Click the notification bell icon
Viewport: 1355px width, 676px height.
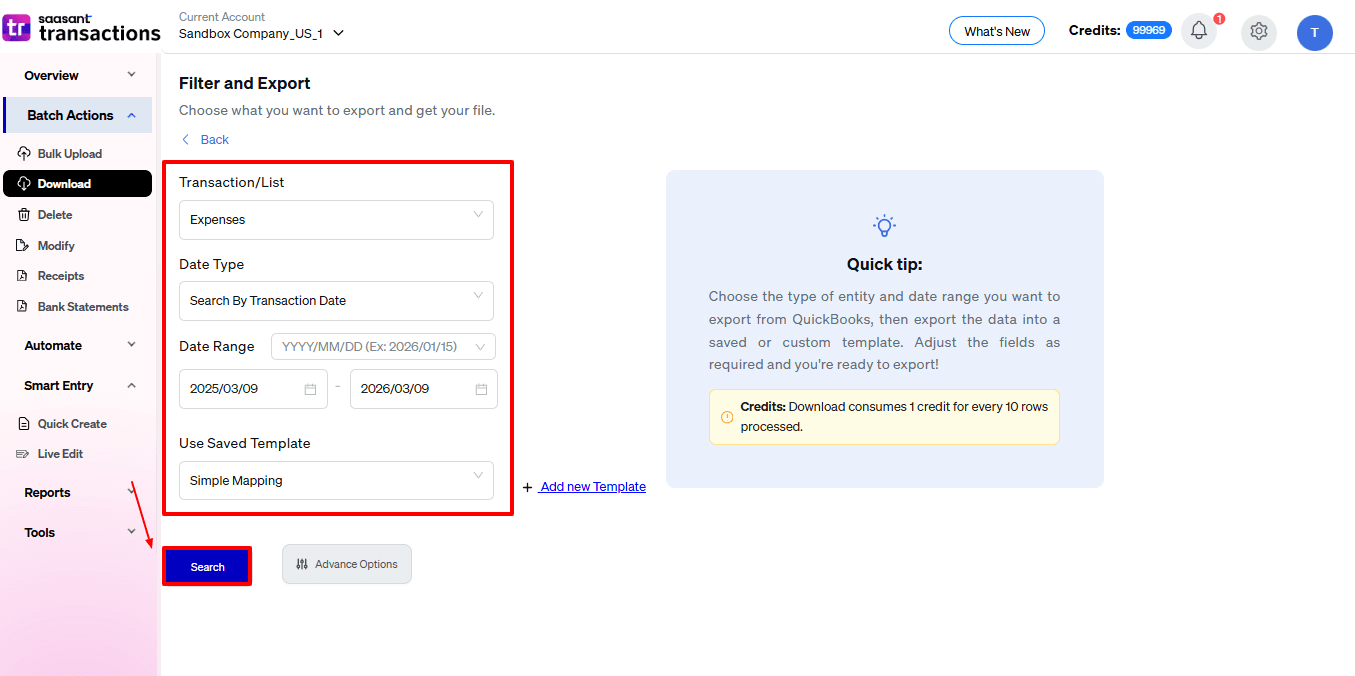pos(1198,31)
